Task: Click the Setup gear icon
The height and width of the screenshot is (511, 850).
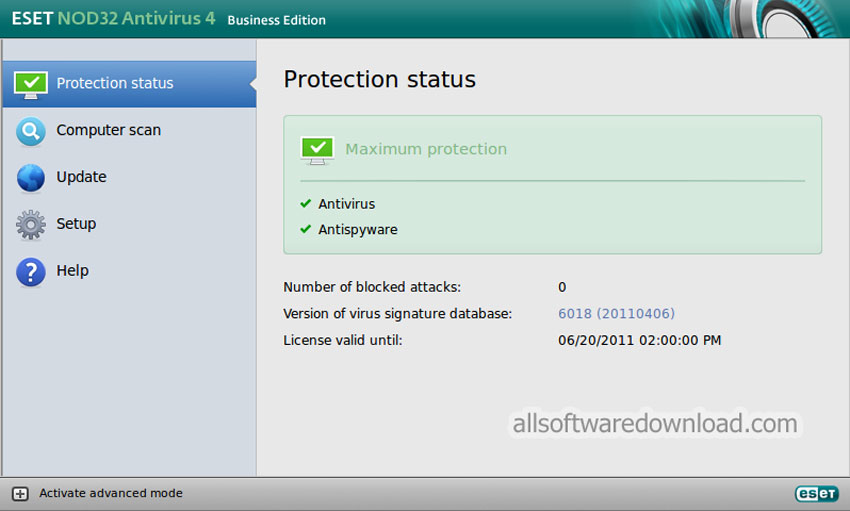Action: pyautogui.click(x=30, y=224)
